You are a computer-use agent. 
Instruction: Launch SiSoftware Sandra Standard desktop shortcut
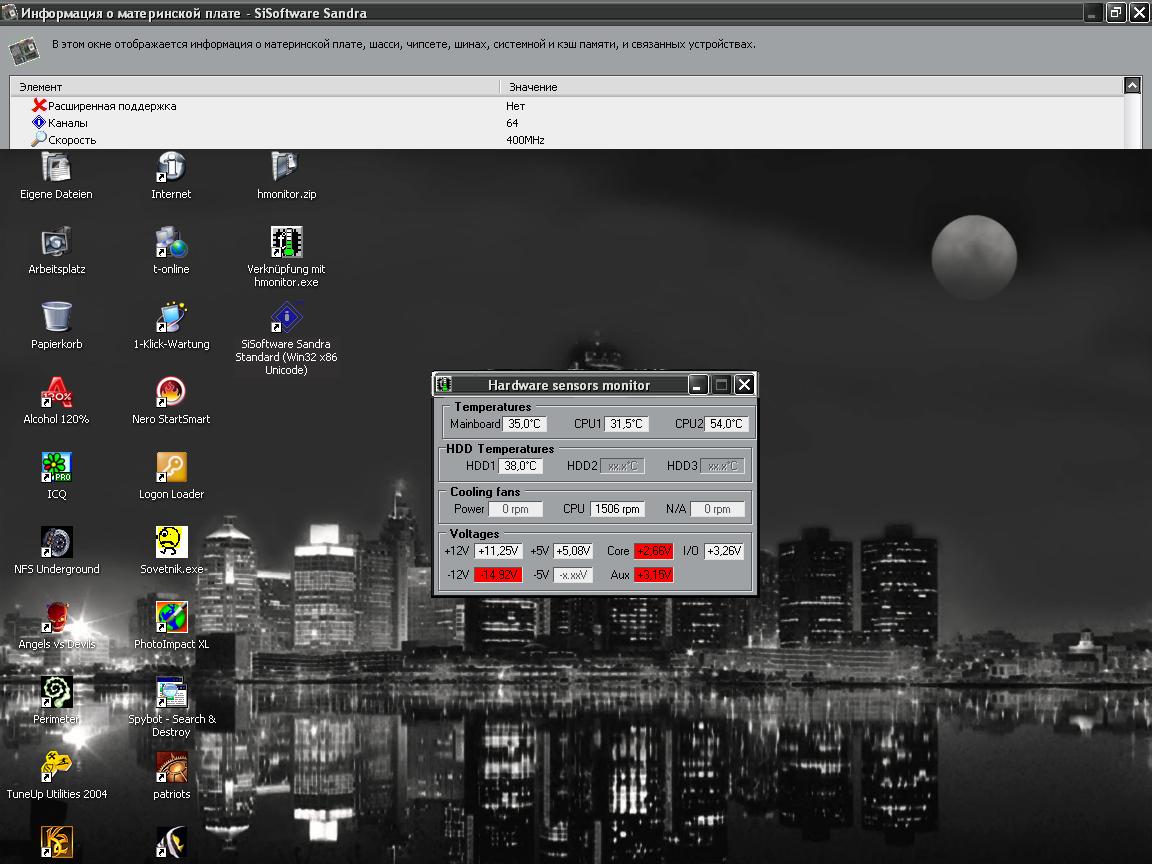click(x=286, y=317)
